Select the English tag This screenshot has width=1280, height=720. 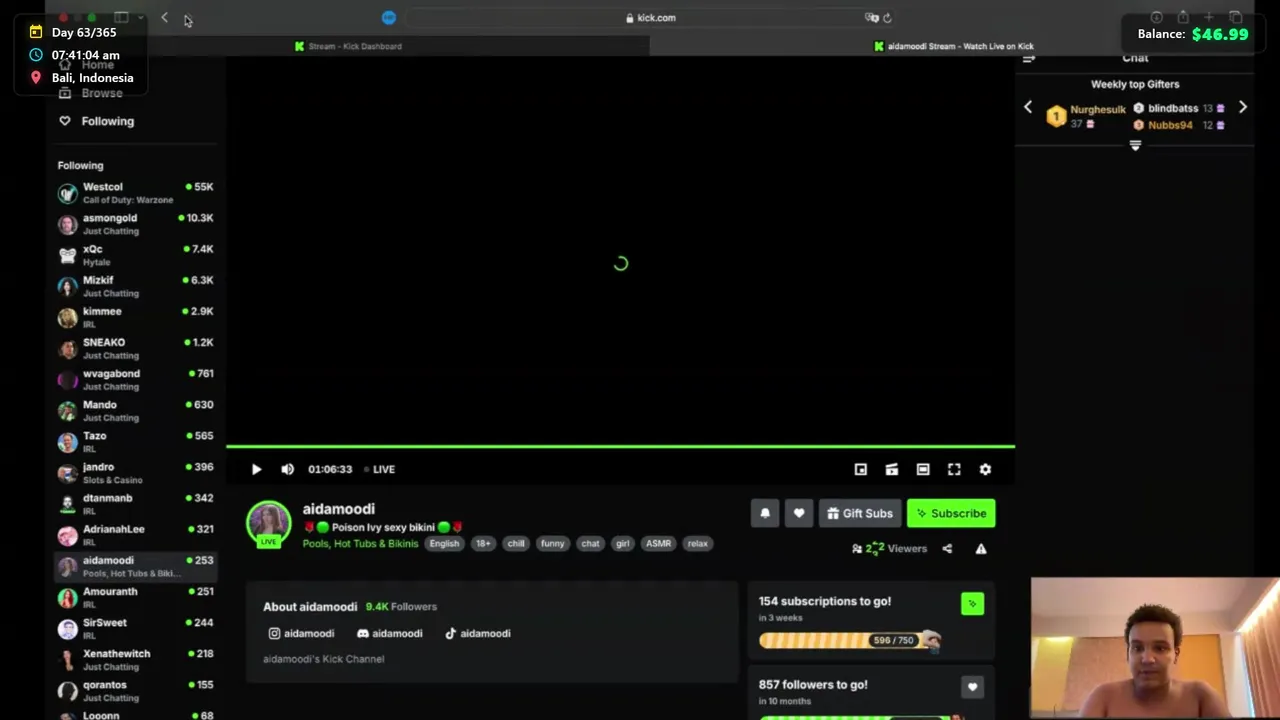pyautogui.click(x=444, y=544)
